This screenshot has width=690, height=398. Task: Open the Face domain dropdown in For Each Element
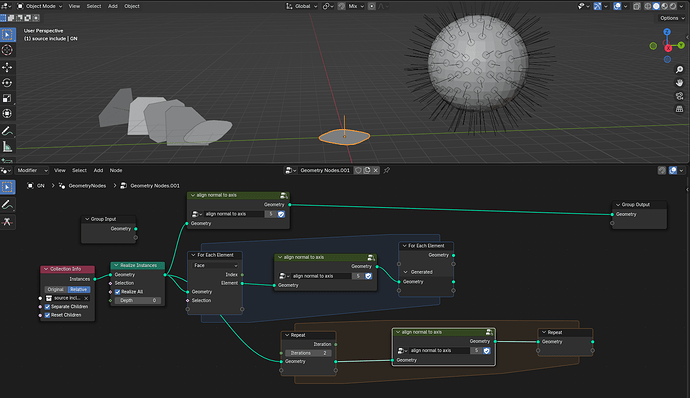(x=216, y=265)
